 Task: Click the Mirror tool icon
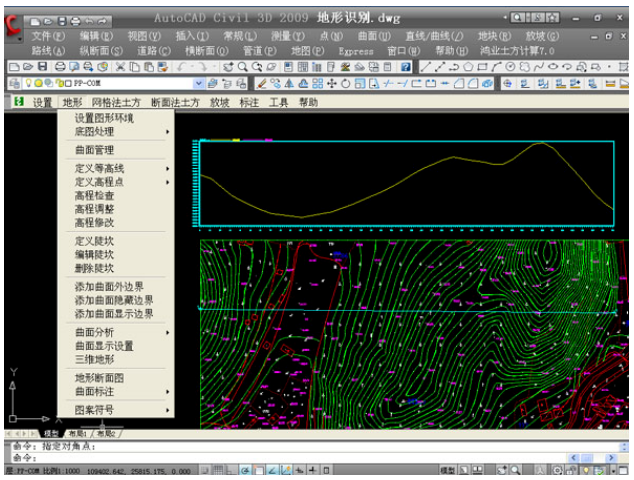pos(289,84)
